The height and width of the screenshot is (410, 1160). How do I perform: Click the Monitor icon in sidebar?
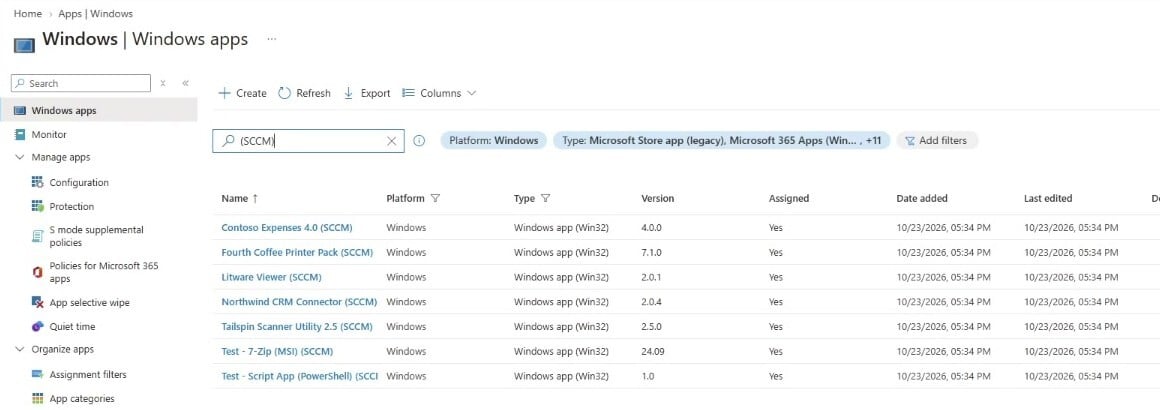(20, 135)
